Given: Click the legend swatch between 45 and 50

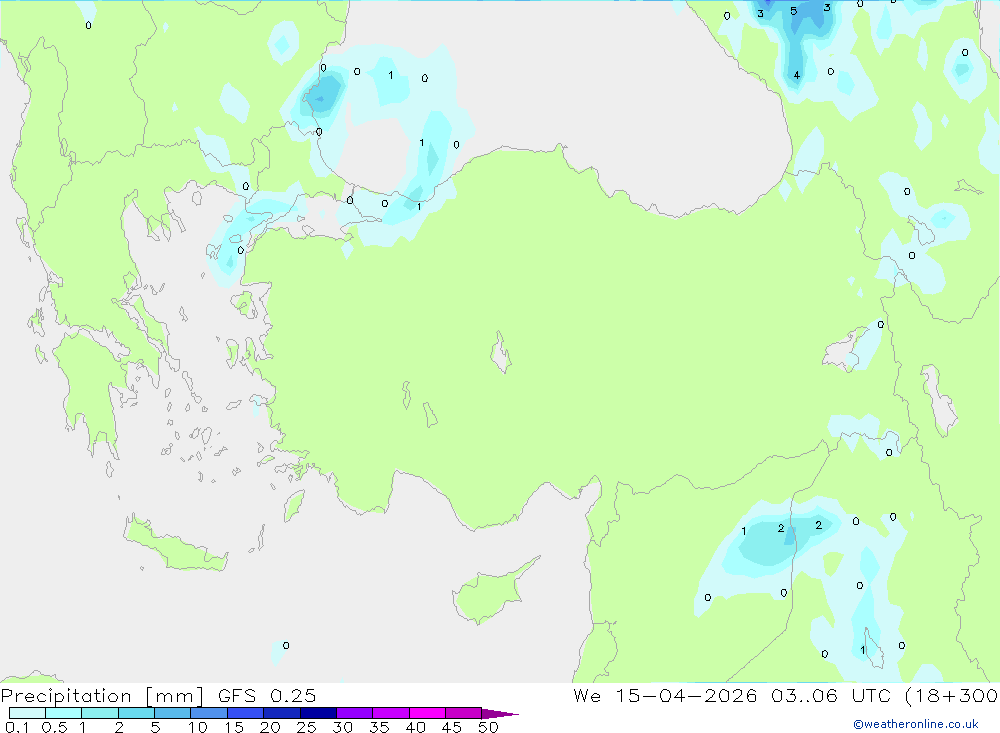Looking at the screenshot, I should [x=463, y=713].
